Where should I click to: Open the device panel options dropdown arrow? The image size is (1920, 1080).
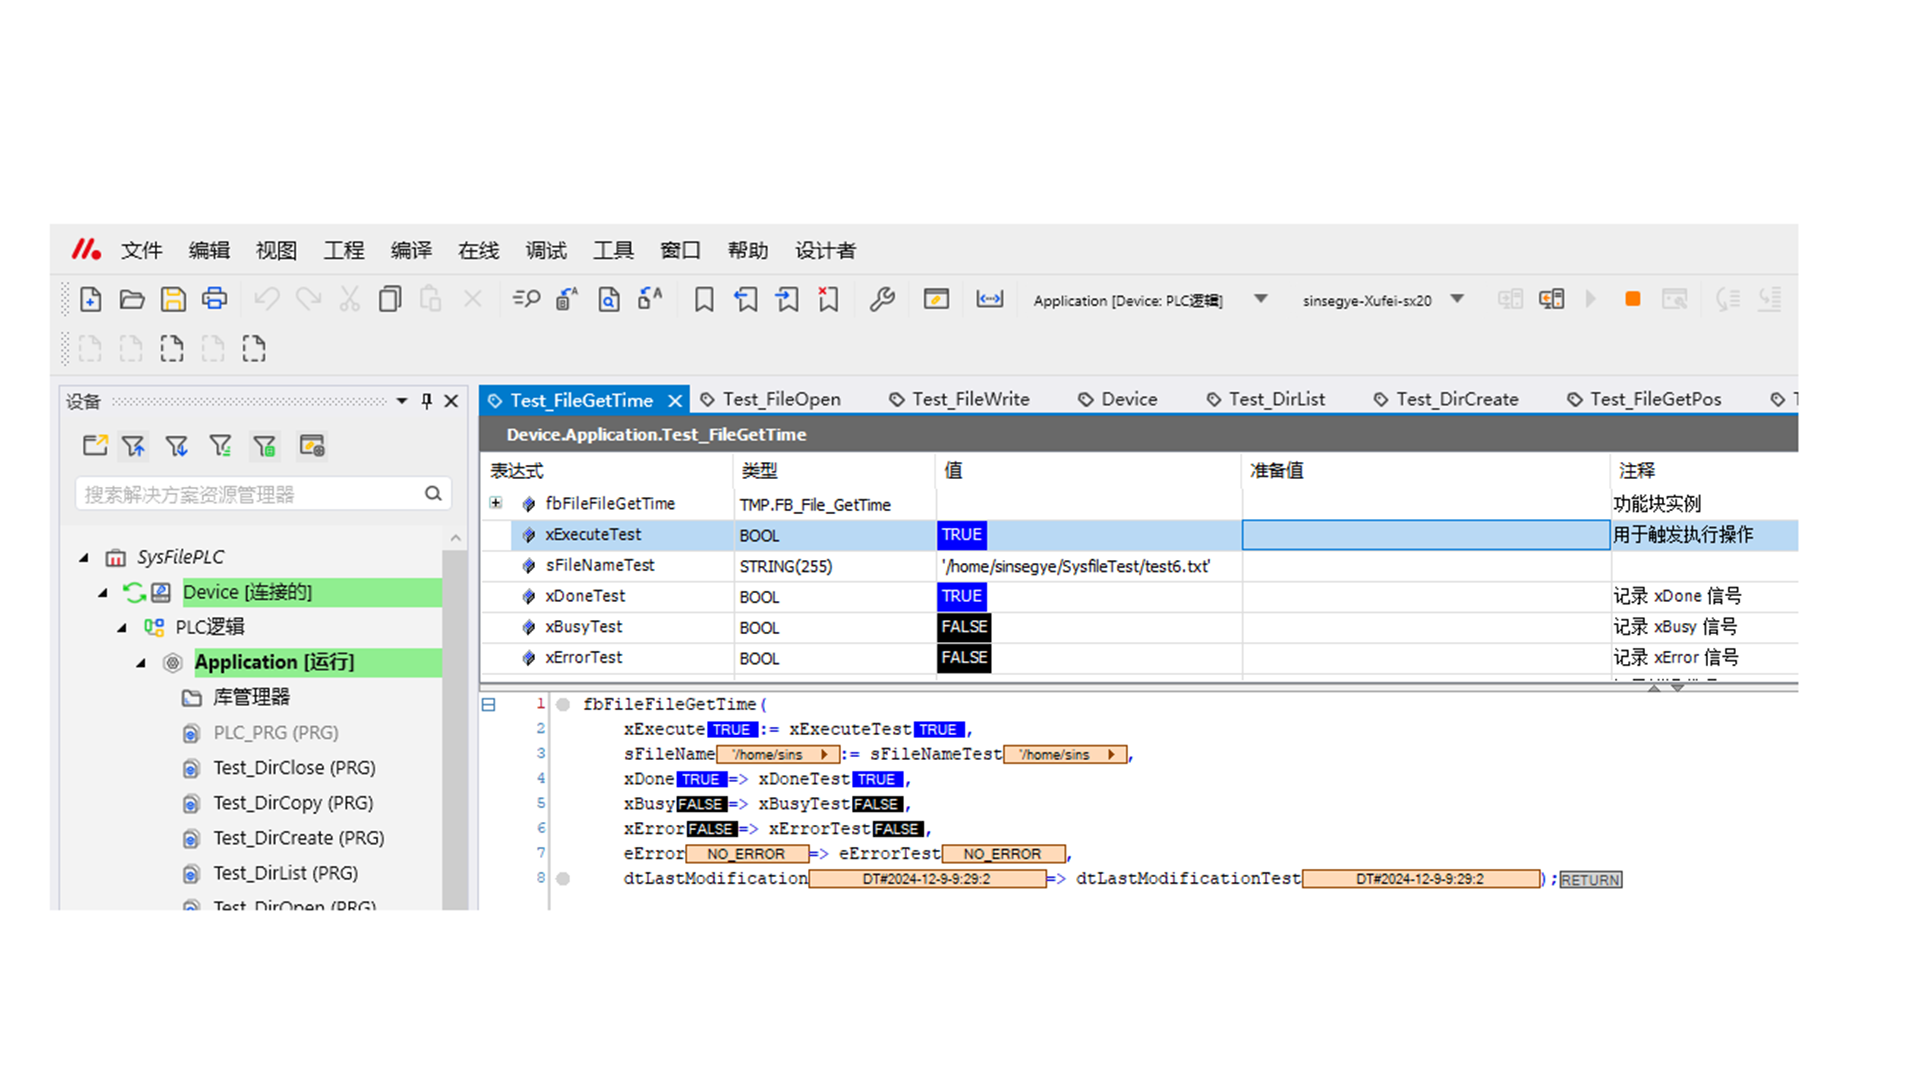click(402, 401)
